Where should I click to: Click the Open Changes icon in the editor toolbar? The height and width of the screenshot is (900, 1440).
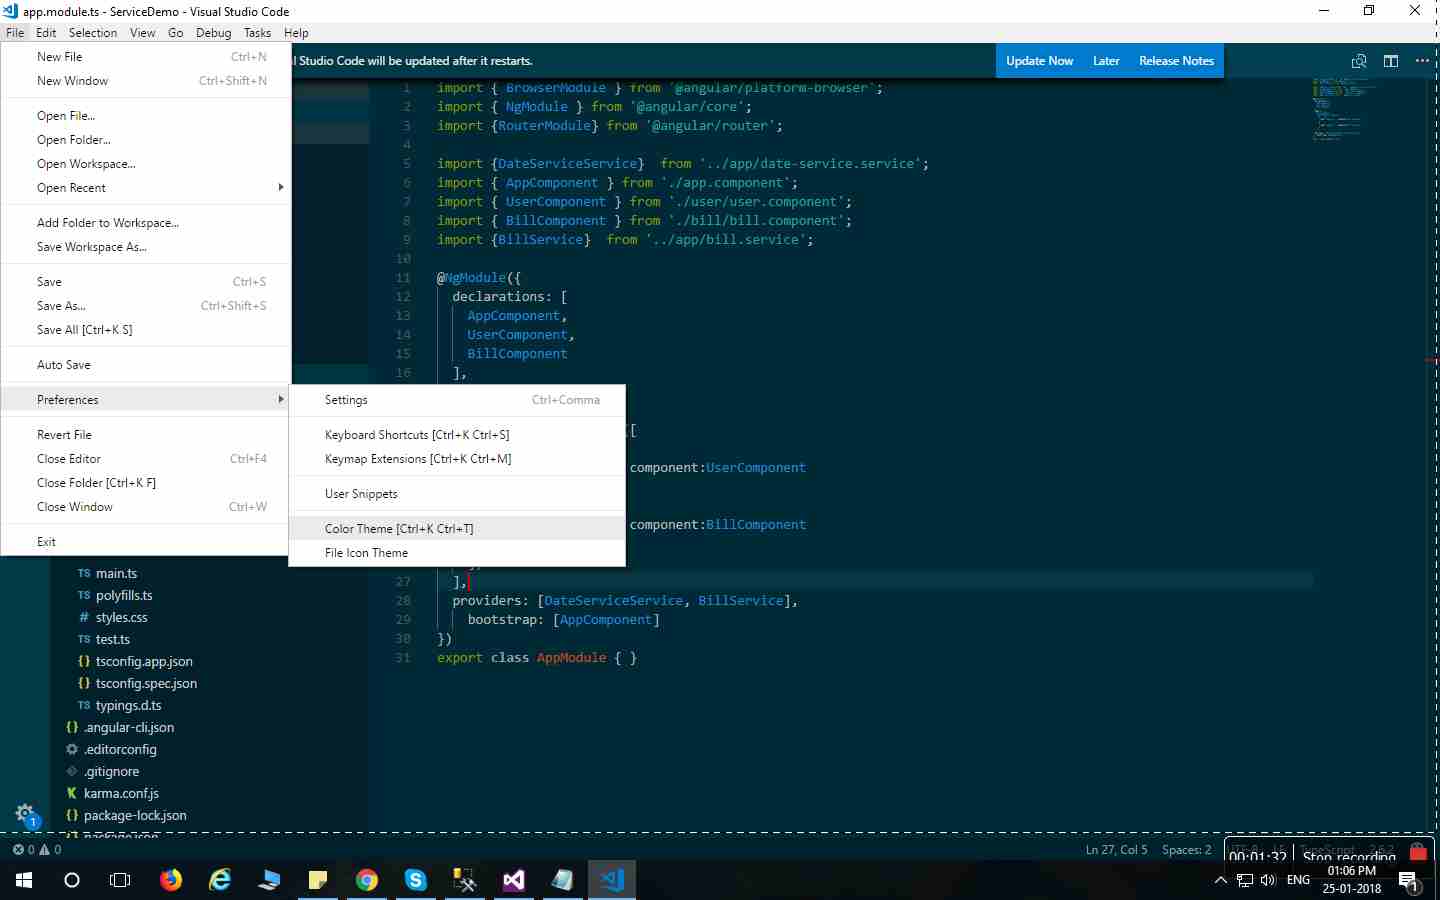pos(1359,61)
